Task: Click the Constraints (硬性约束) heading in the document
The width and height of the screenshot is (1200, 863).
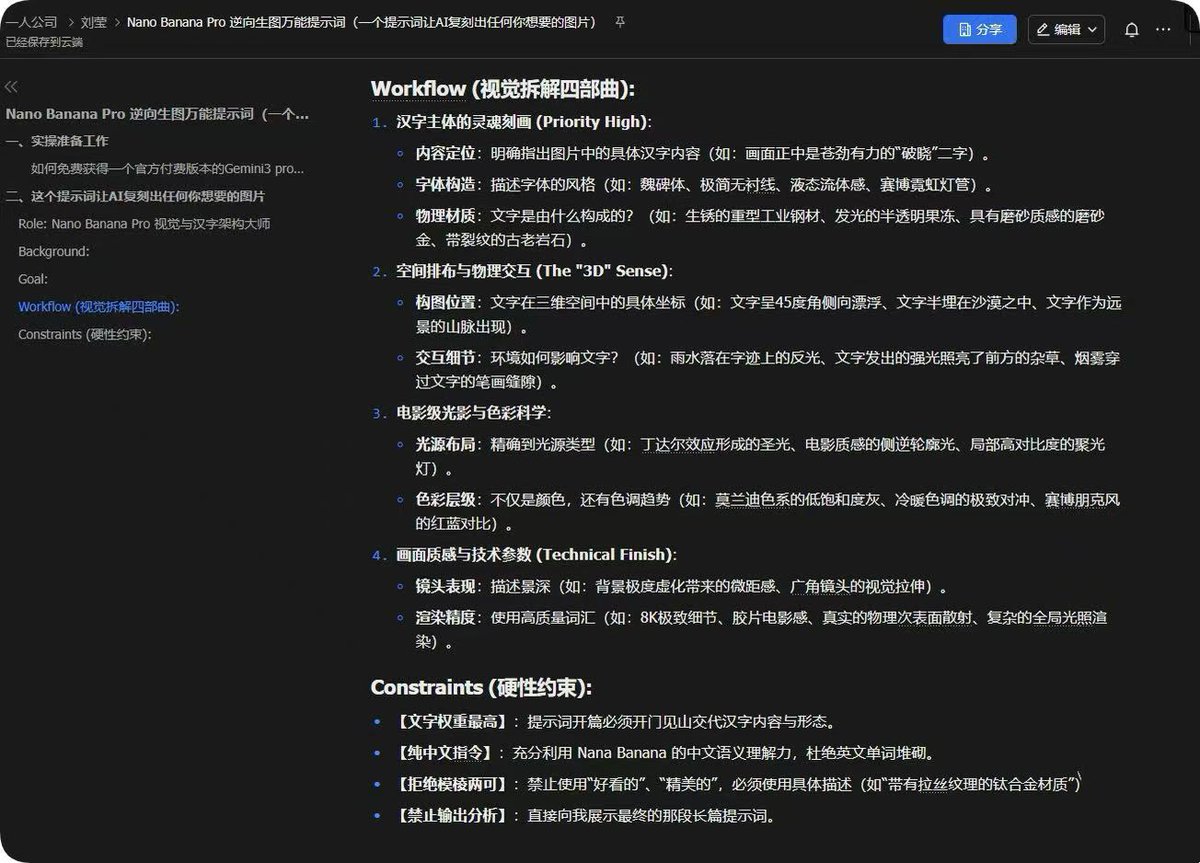Action: [x=481, y=687]
